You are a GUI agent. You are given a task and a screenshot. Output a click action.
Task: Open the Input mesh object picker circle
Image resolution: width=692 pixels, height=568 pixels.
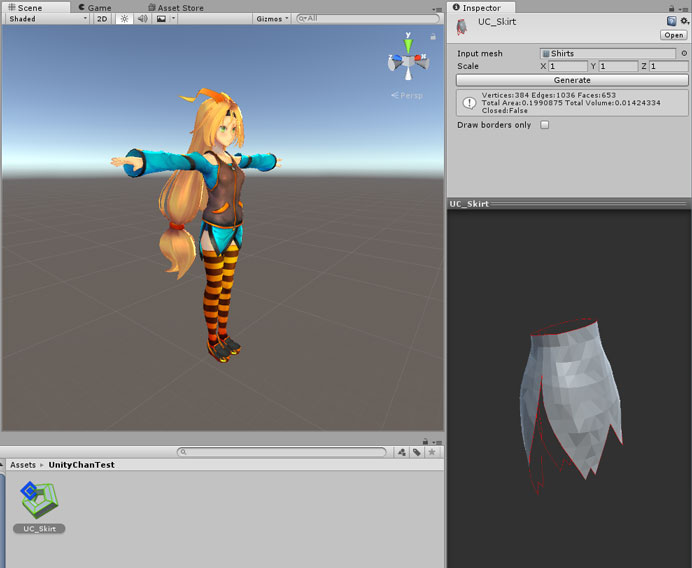point(684,53)
